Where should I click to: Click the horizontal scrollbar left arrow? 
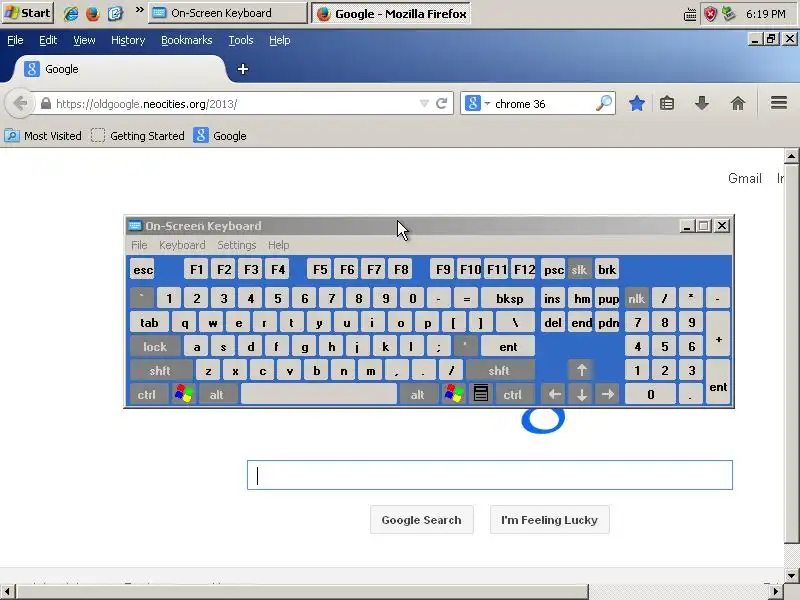point(8,592)
